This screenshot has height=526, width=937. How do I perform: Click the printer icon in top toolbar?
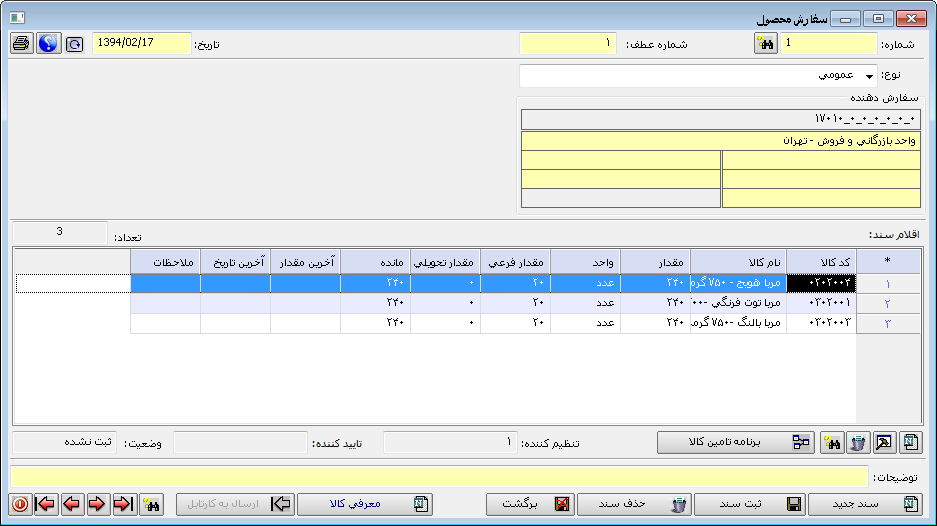tap(22, 44)
